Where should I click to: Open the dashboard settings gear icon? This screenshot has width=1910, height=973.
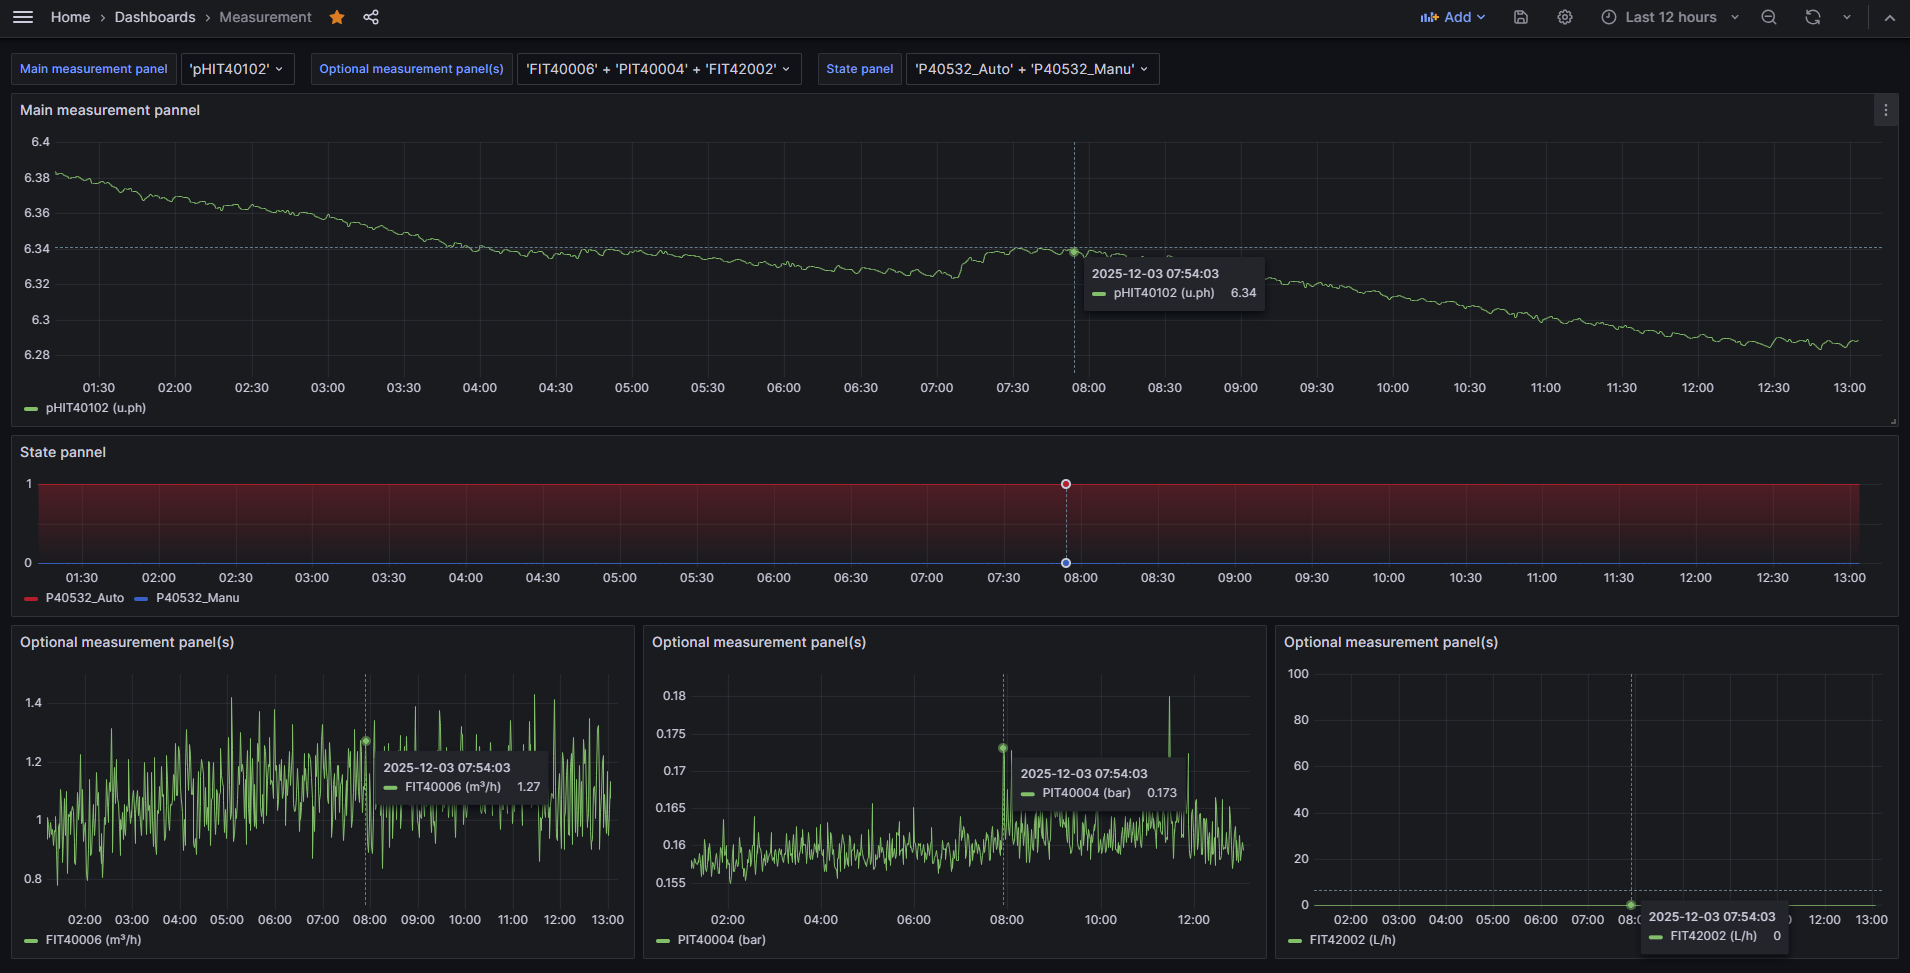coord(1564,17)
